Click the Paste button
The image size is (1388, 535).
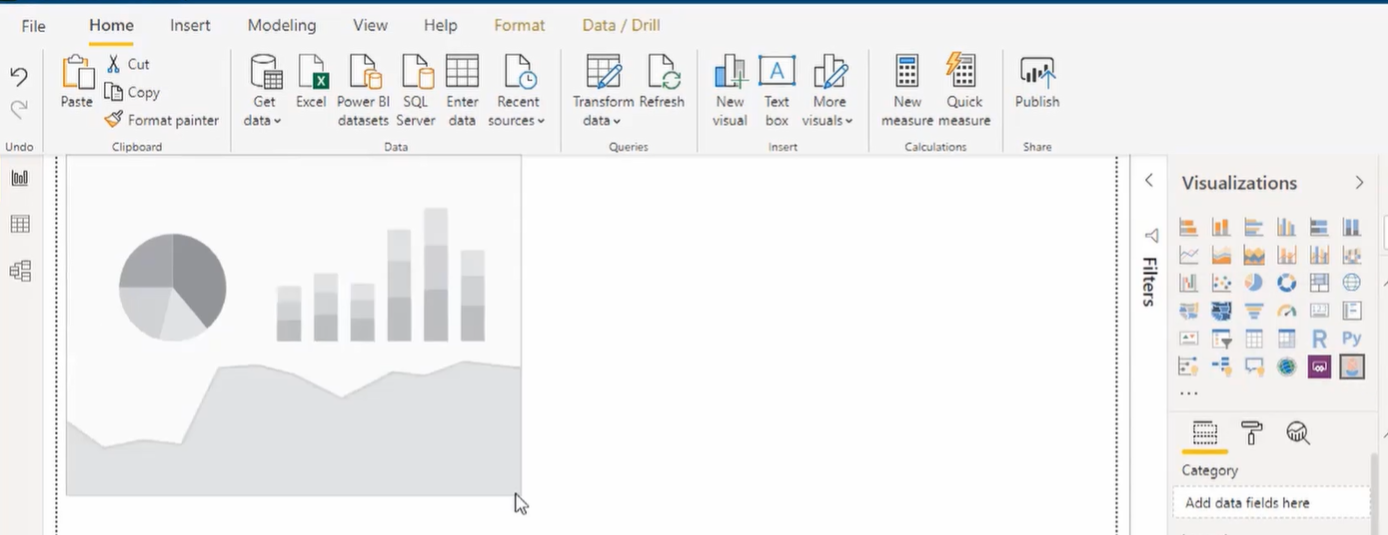coord(77,82)
